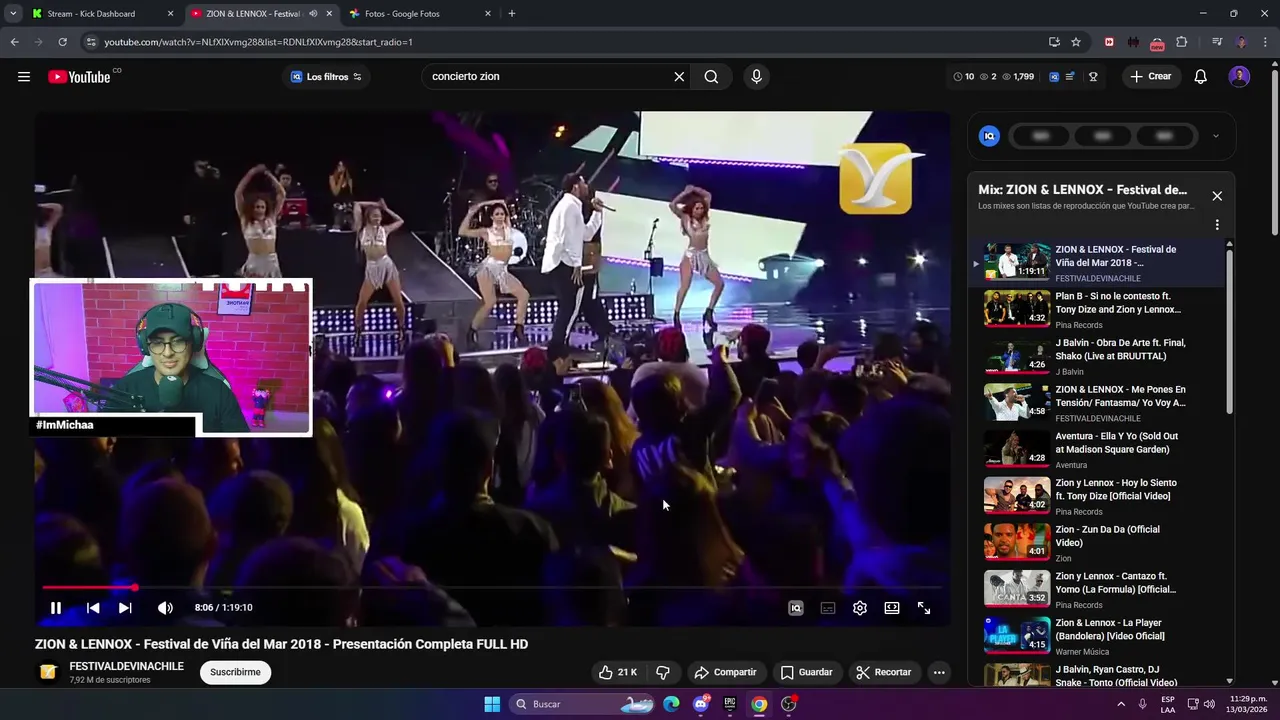Share the video via Compartir
The height and width of the screenshot is (720, 1280).
725,672
